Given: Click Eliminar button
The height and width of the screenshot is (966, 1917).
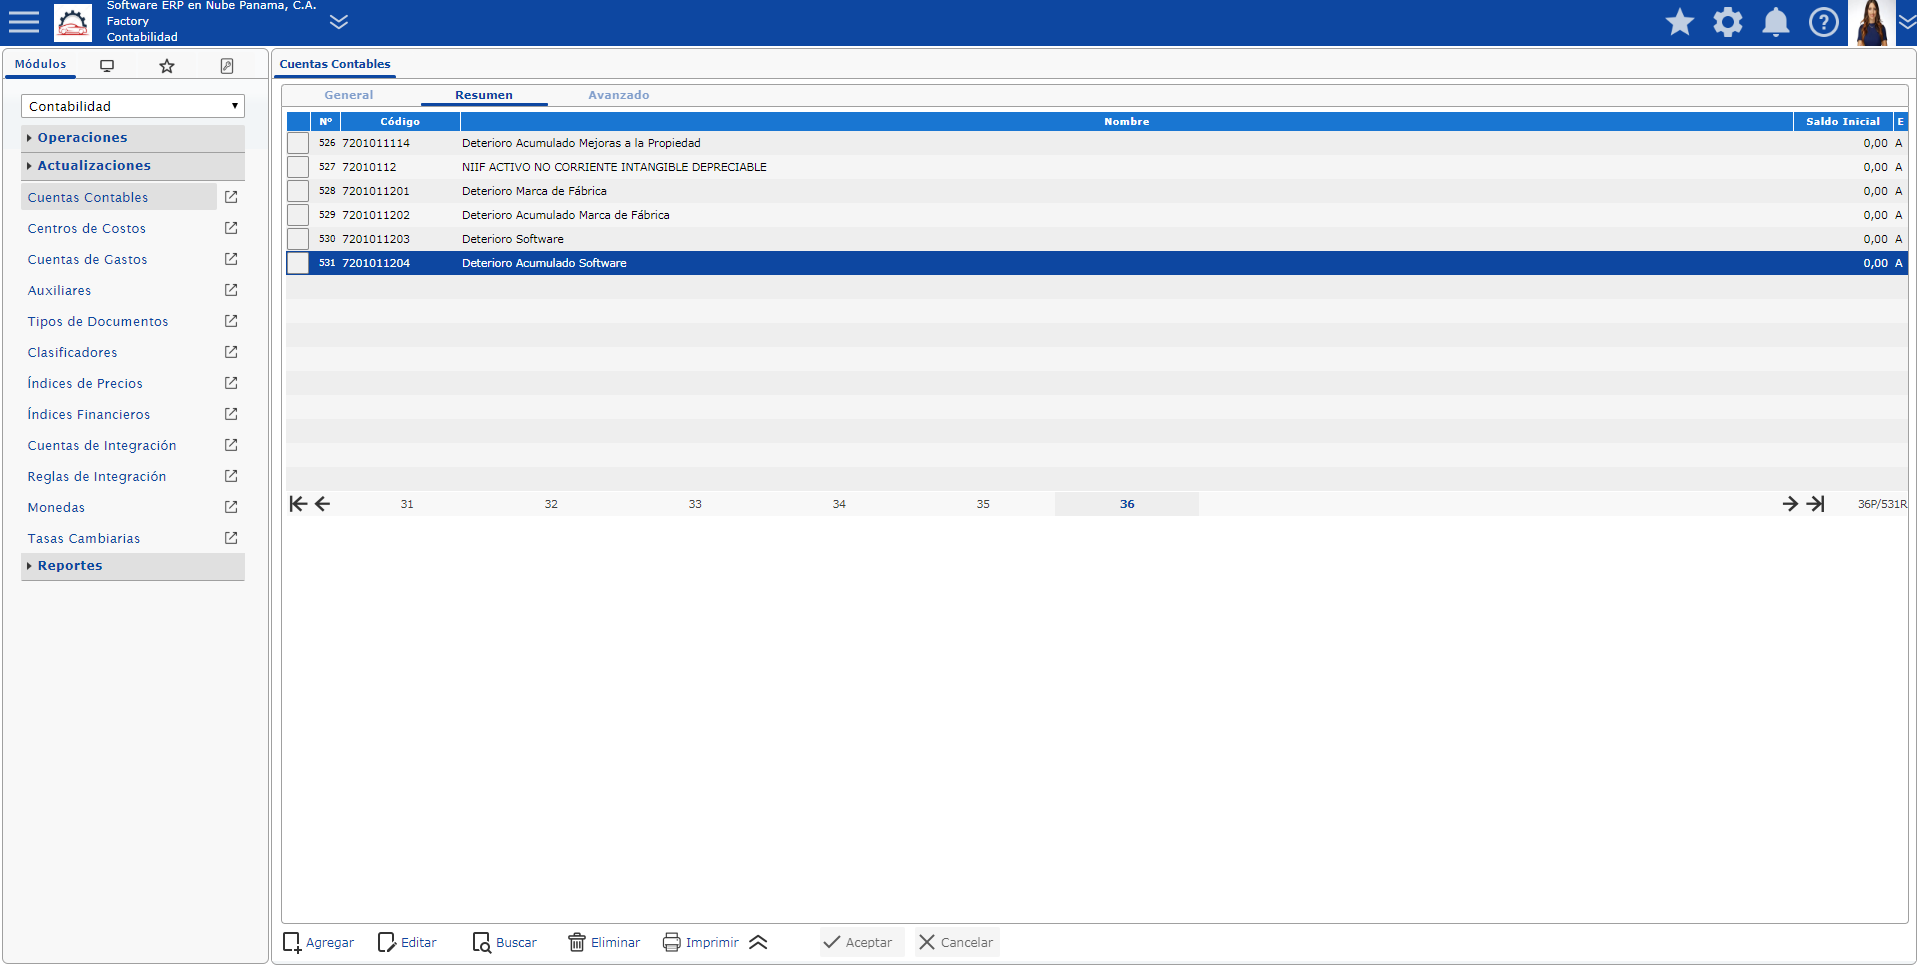Looking at the screenshot, I should [x=604, y=943].
